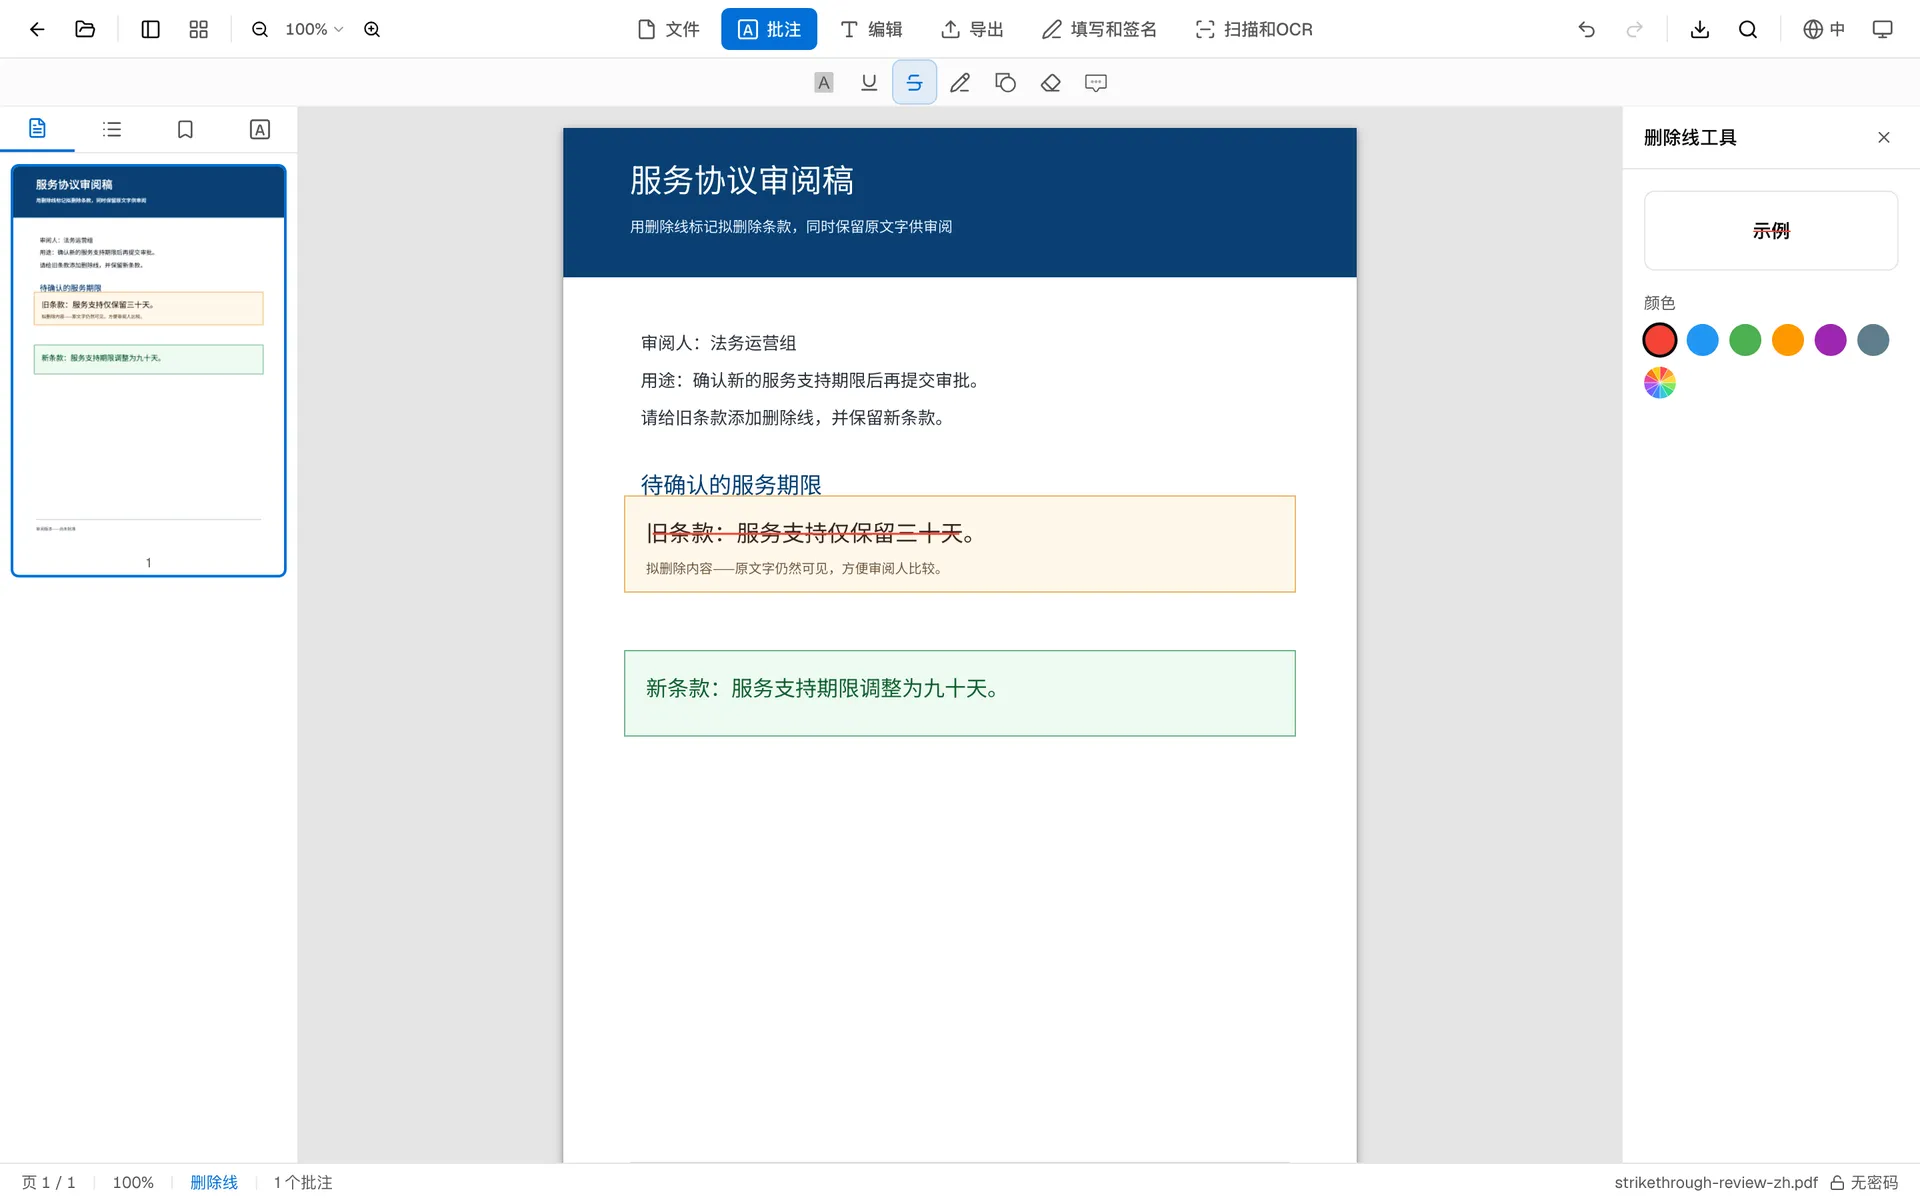Choose the purple color swatch

pos(1830,340)
